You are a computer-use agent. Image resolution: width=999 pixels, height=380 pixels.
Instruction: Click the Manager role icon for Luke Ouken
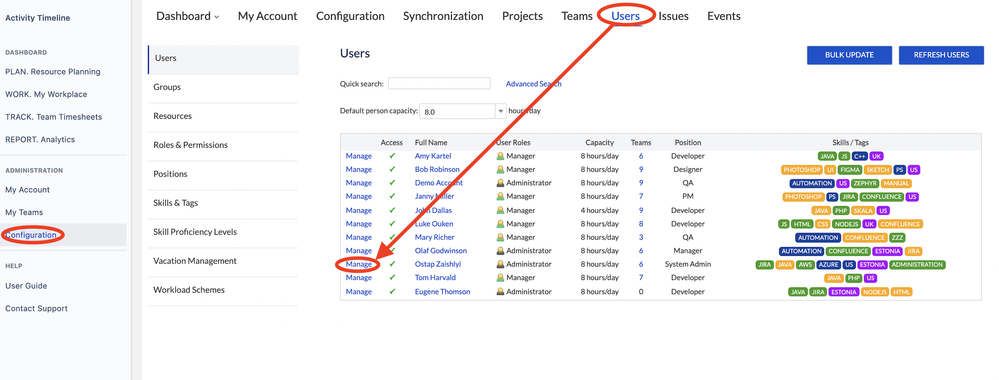(x=500, y=224)
